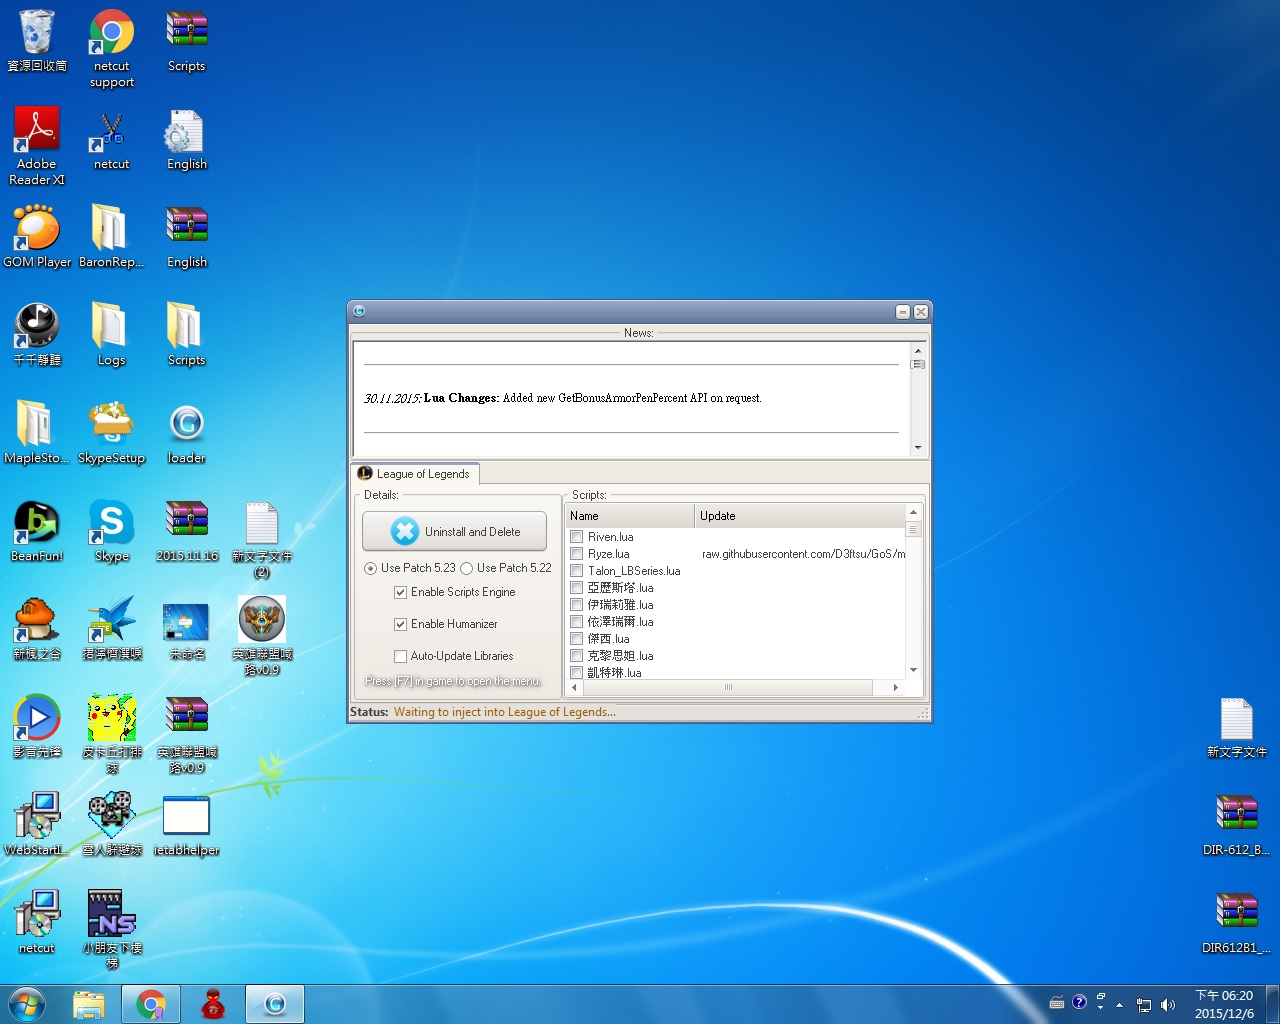The width and height of the screenshot is (1280, 1024).
Task: Click the Windows Start button
Action: (27, 1004)
